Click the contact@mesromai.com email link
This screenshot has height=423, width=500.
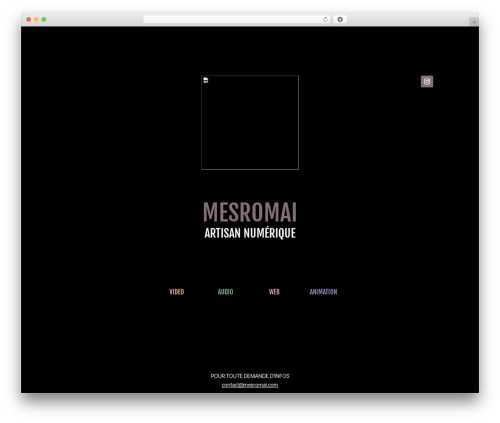coord(250,385)
